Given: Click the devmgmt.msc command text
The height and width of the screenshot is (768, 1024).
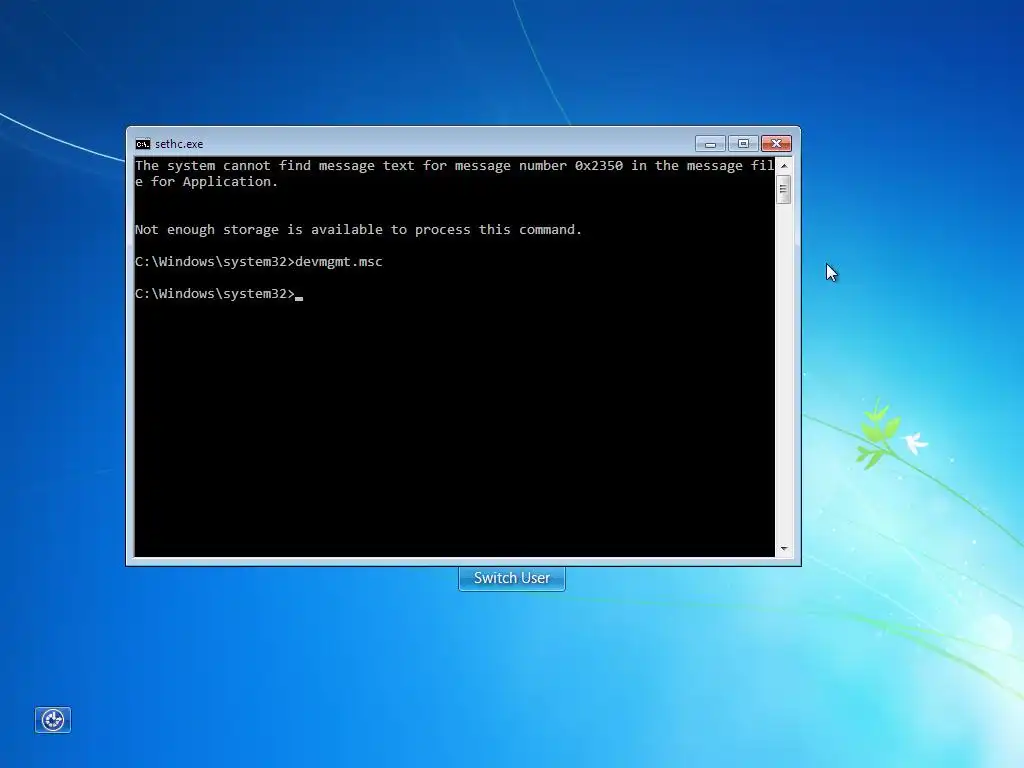Looking at the screenshot, I should coord(338,262).
